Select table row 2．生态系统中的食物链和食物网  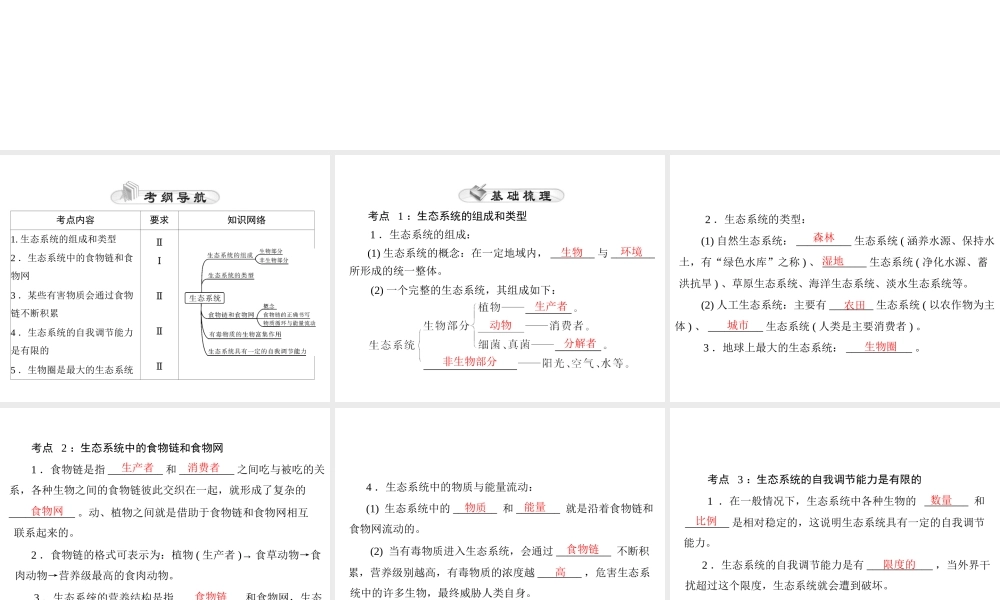coord(72,267)
